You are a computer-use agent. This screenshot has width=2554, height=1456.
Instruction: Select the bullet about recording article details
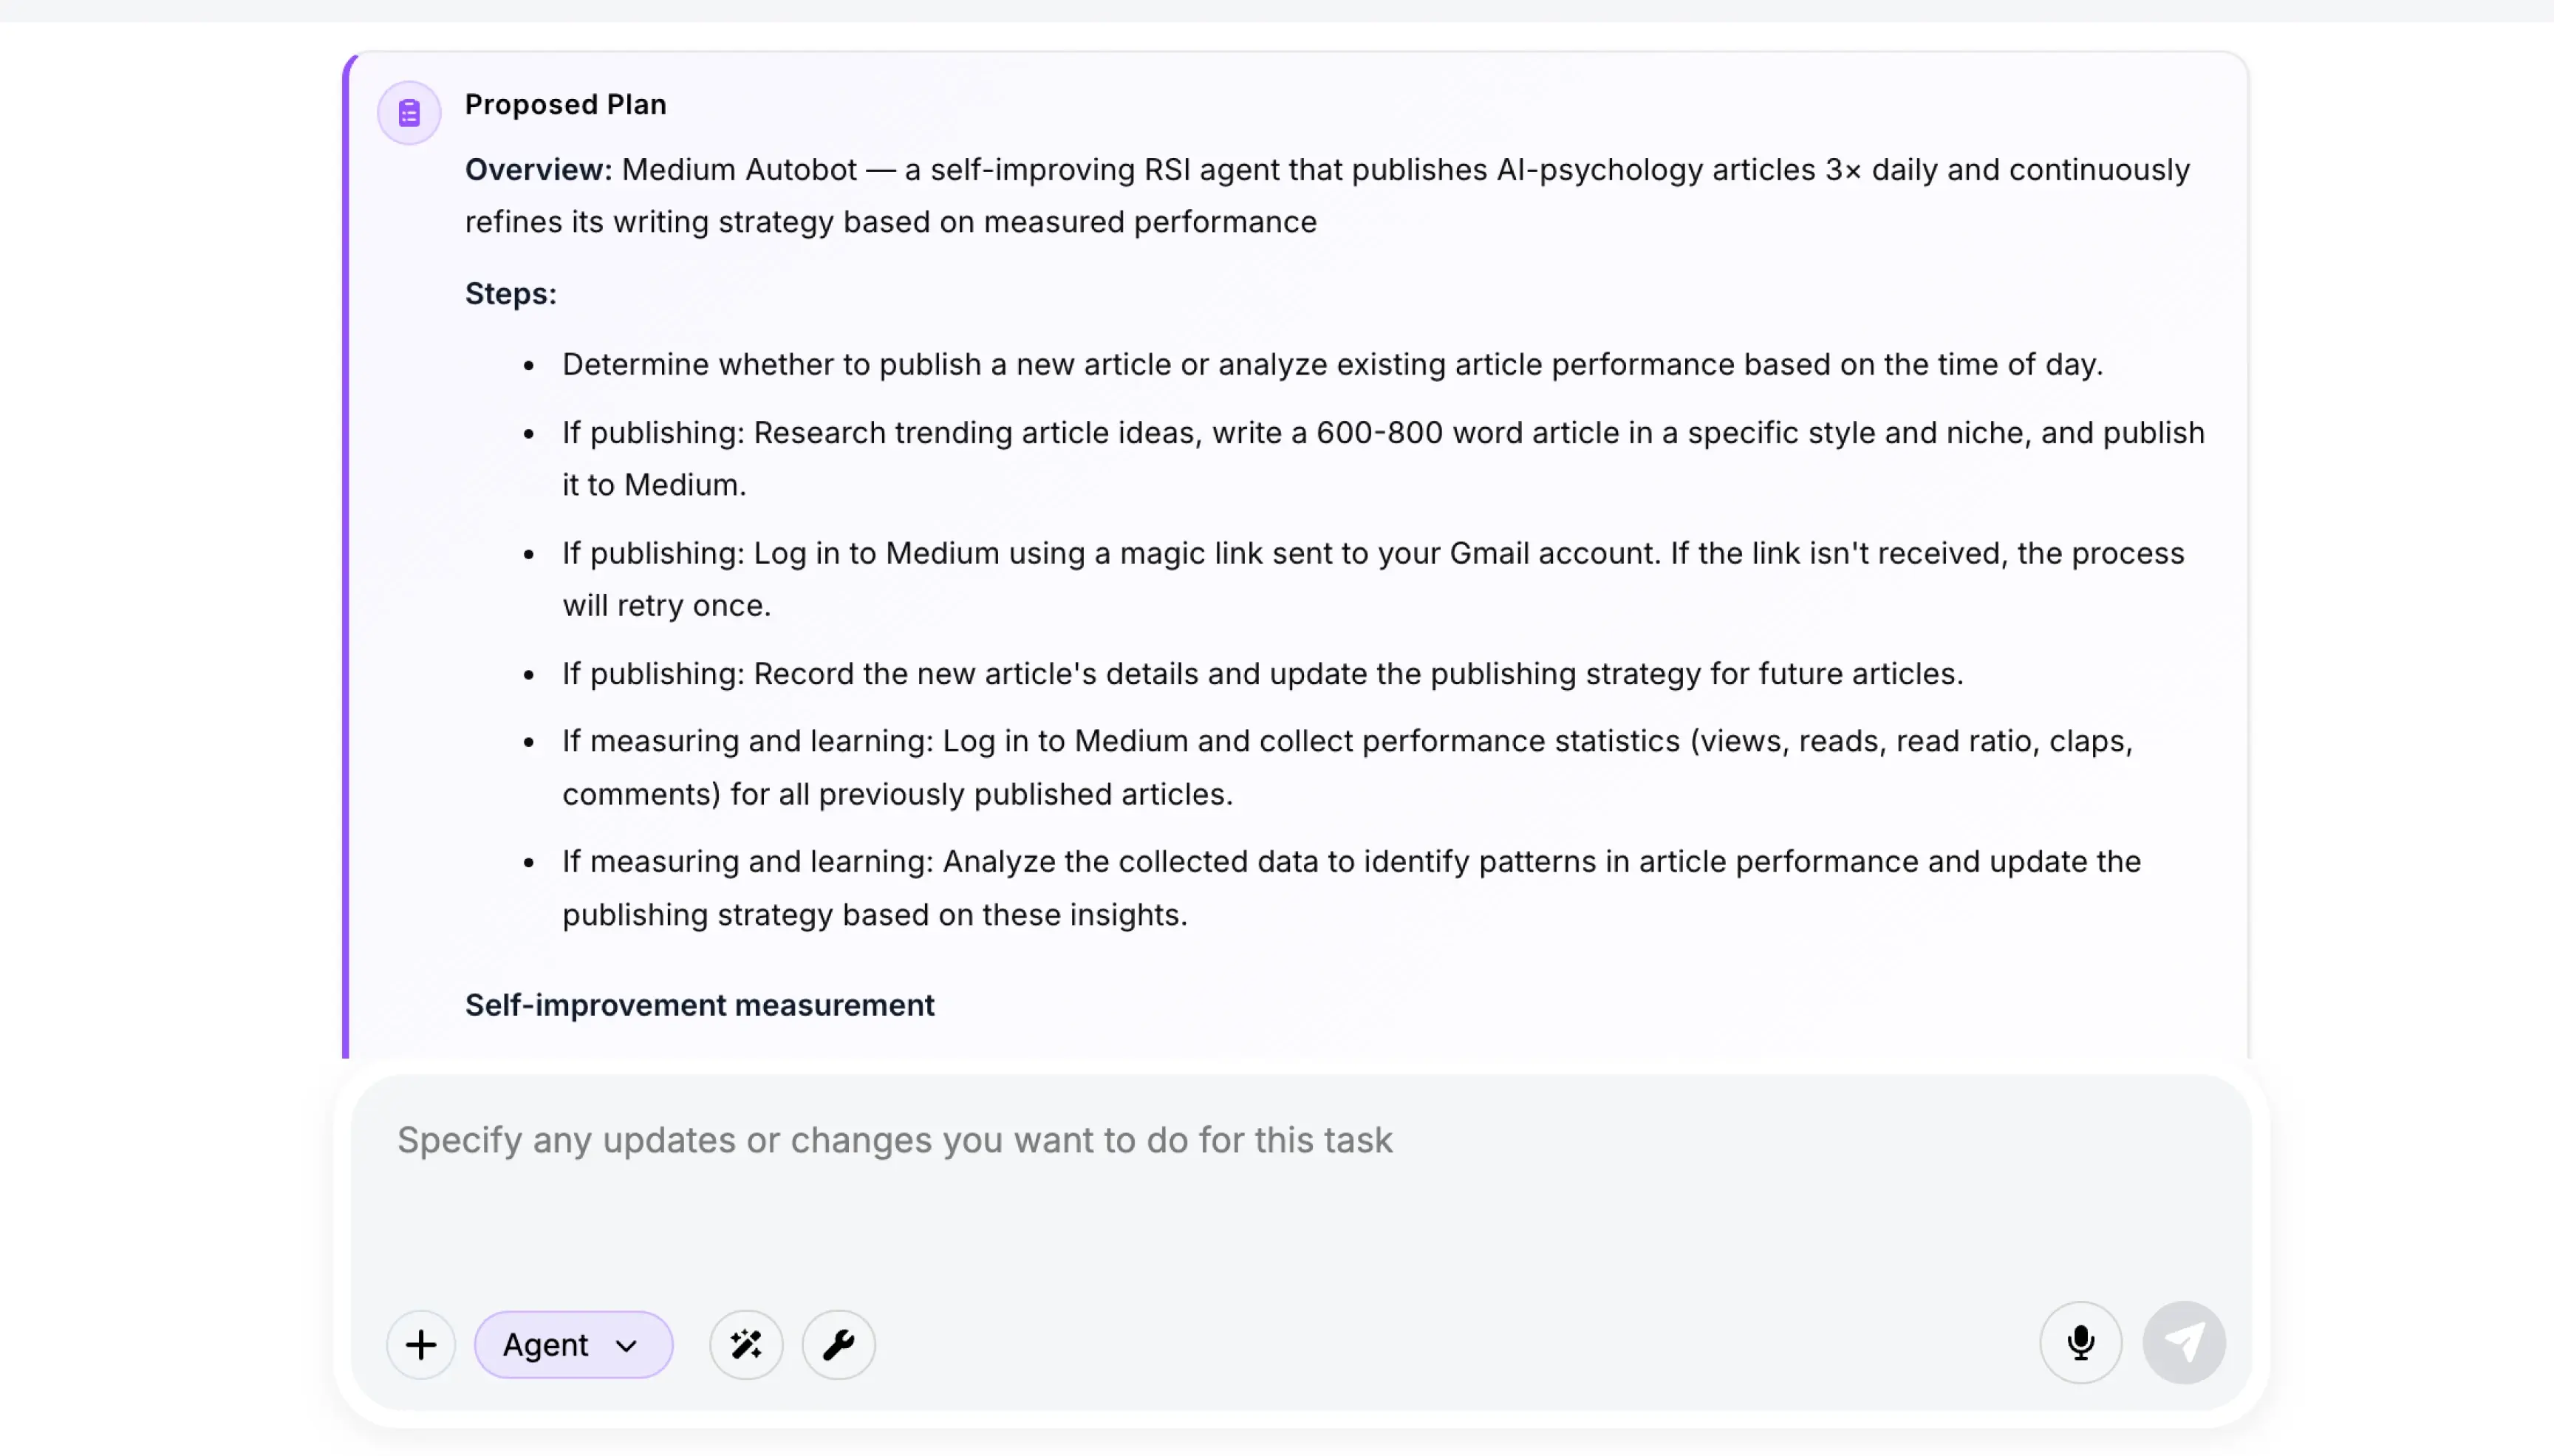tap(1262, 673)
